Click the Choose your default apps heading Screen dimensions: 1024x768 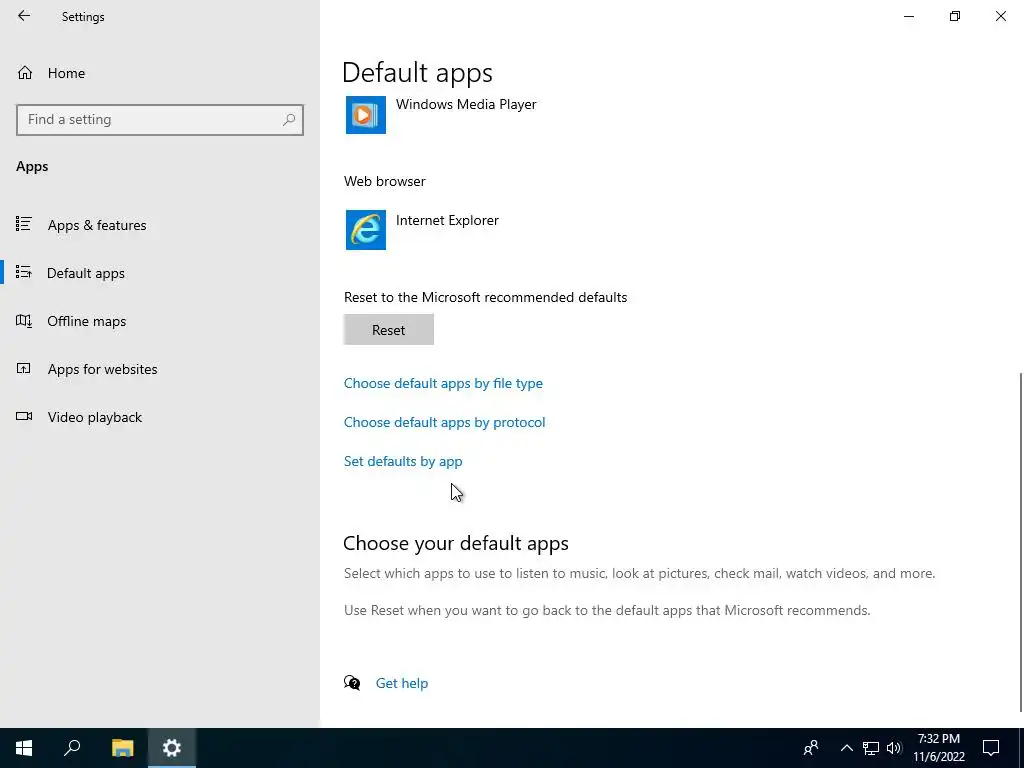(456, 543)
